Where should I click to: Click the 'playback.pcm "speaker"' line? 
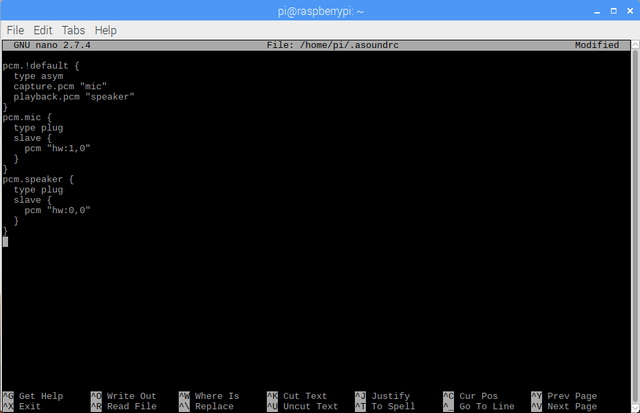pos(74,97)
